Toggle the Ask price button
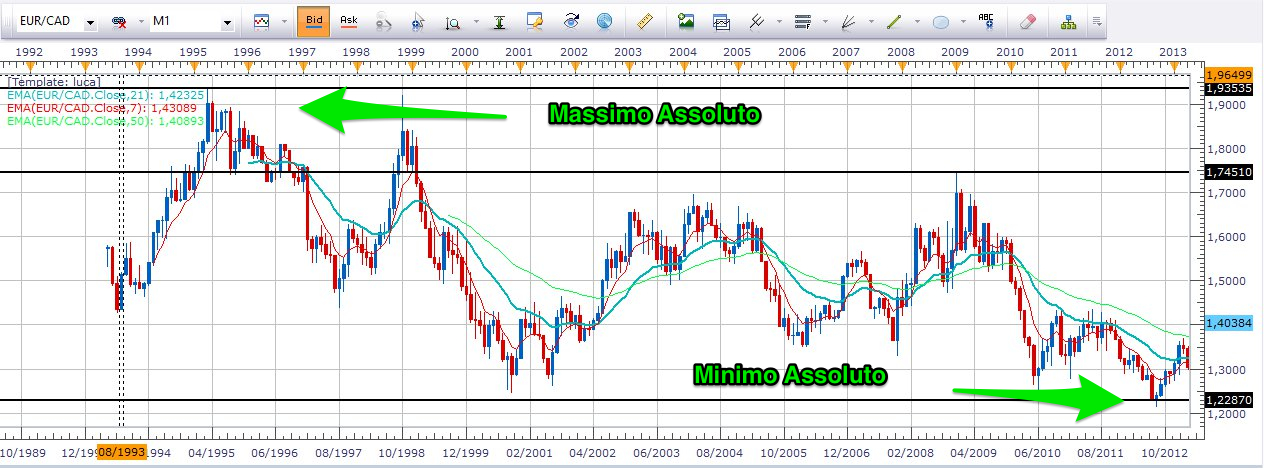 (349, 20)
